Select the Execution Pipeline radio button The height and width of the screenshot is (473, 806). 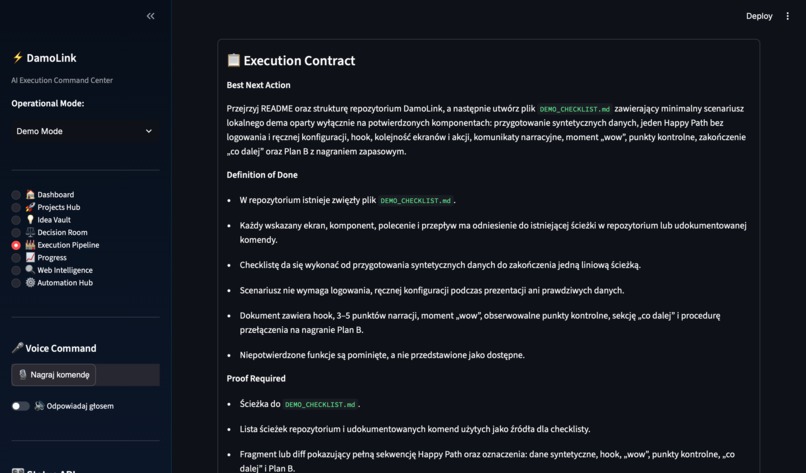coord(16,245)
